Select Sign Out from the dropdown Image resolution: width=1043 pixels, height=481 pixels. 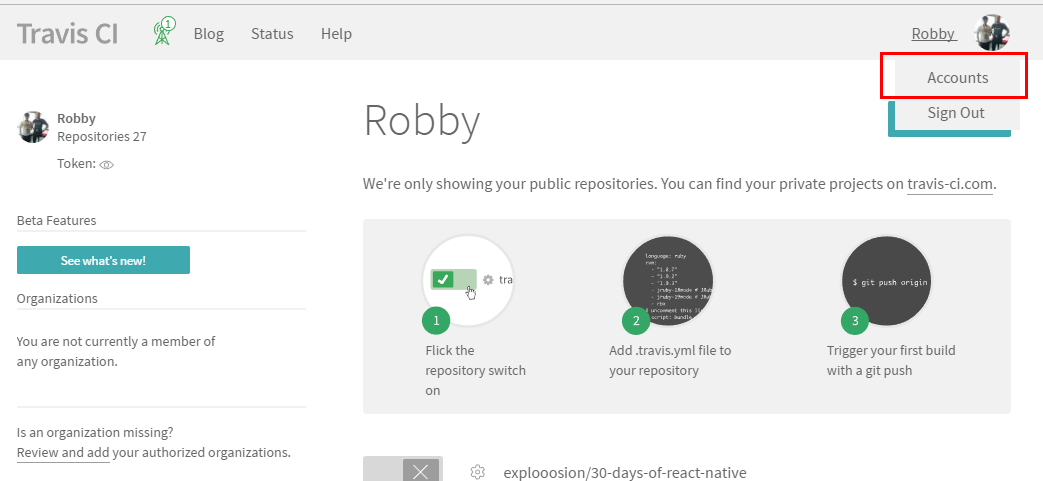[956, 112]
